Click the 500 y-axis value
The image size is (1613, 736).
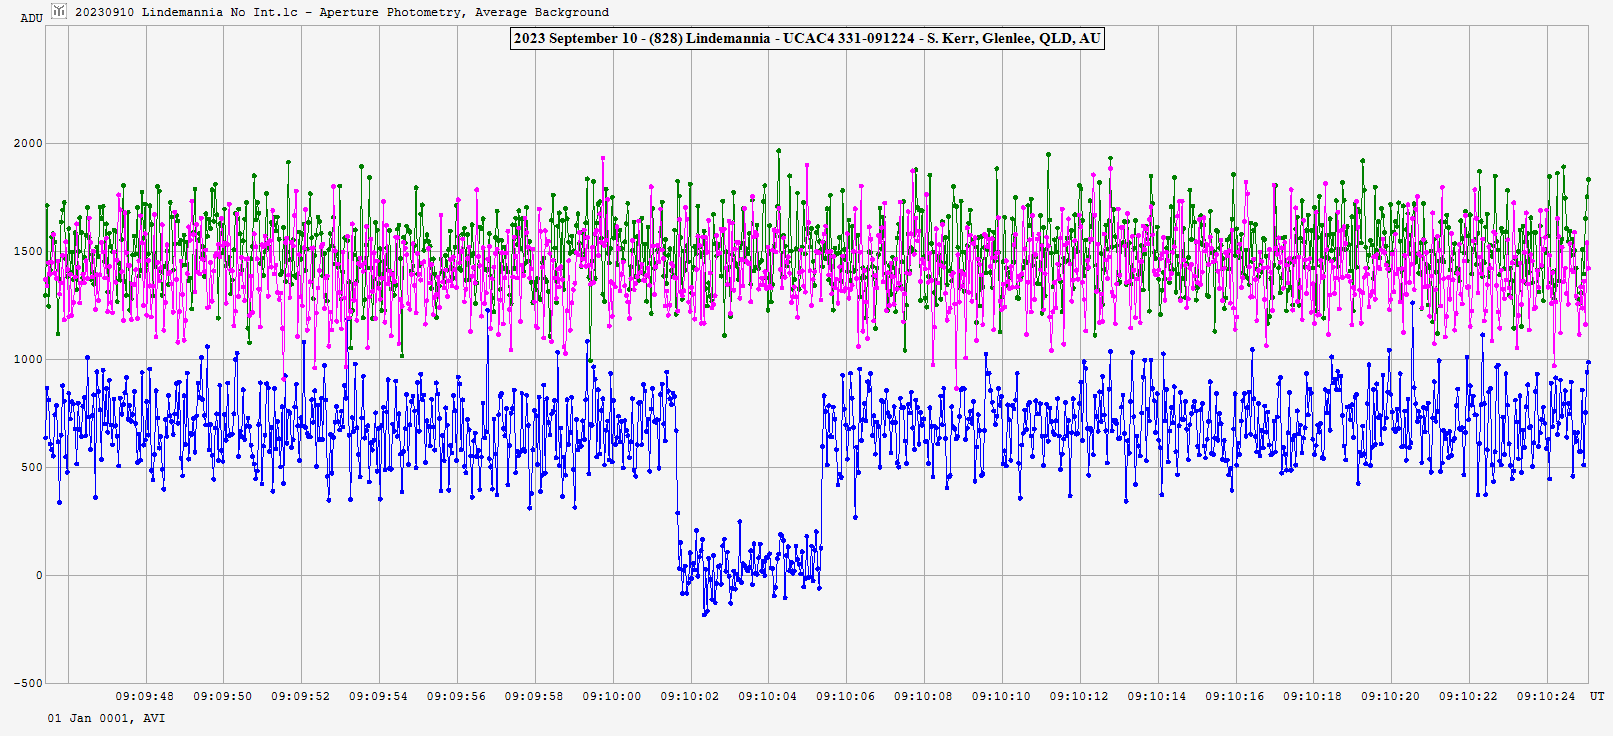[32, 467]
